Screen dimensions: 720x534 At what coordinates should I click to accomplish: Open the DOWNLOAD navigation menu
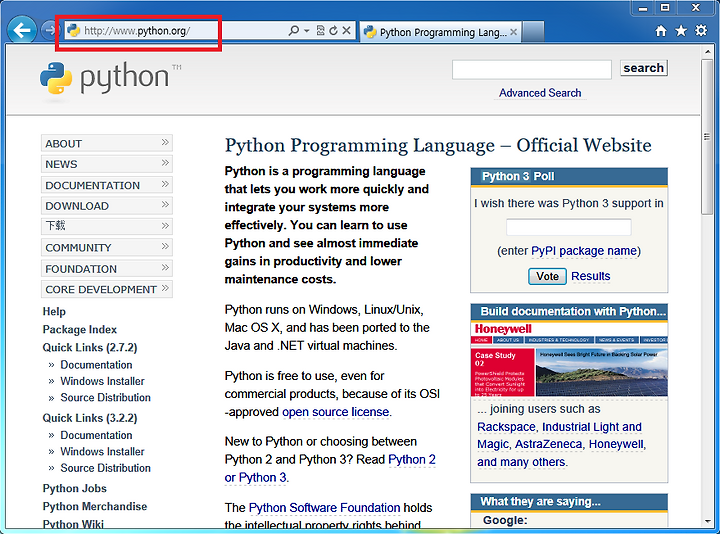click(x=107, y=206)
